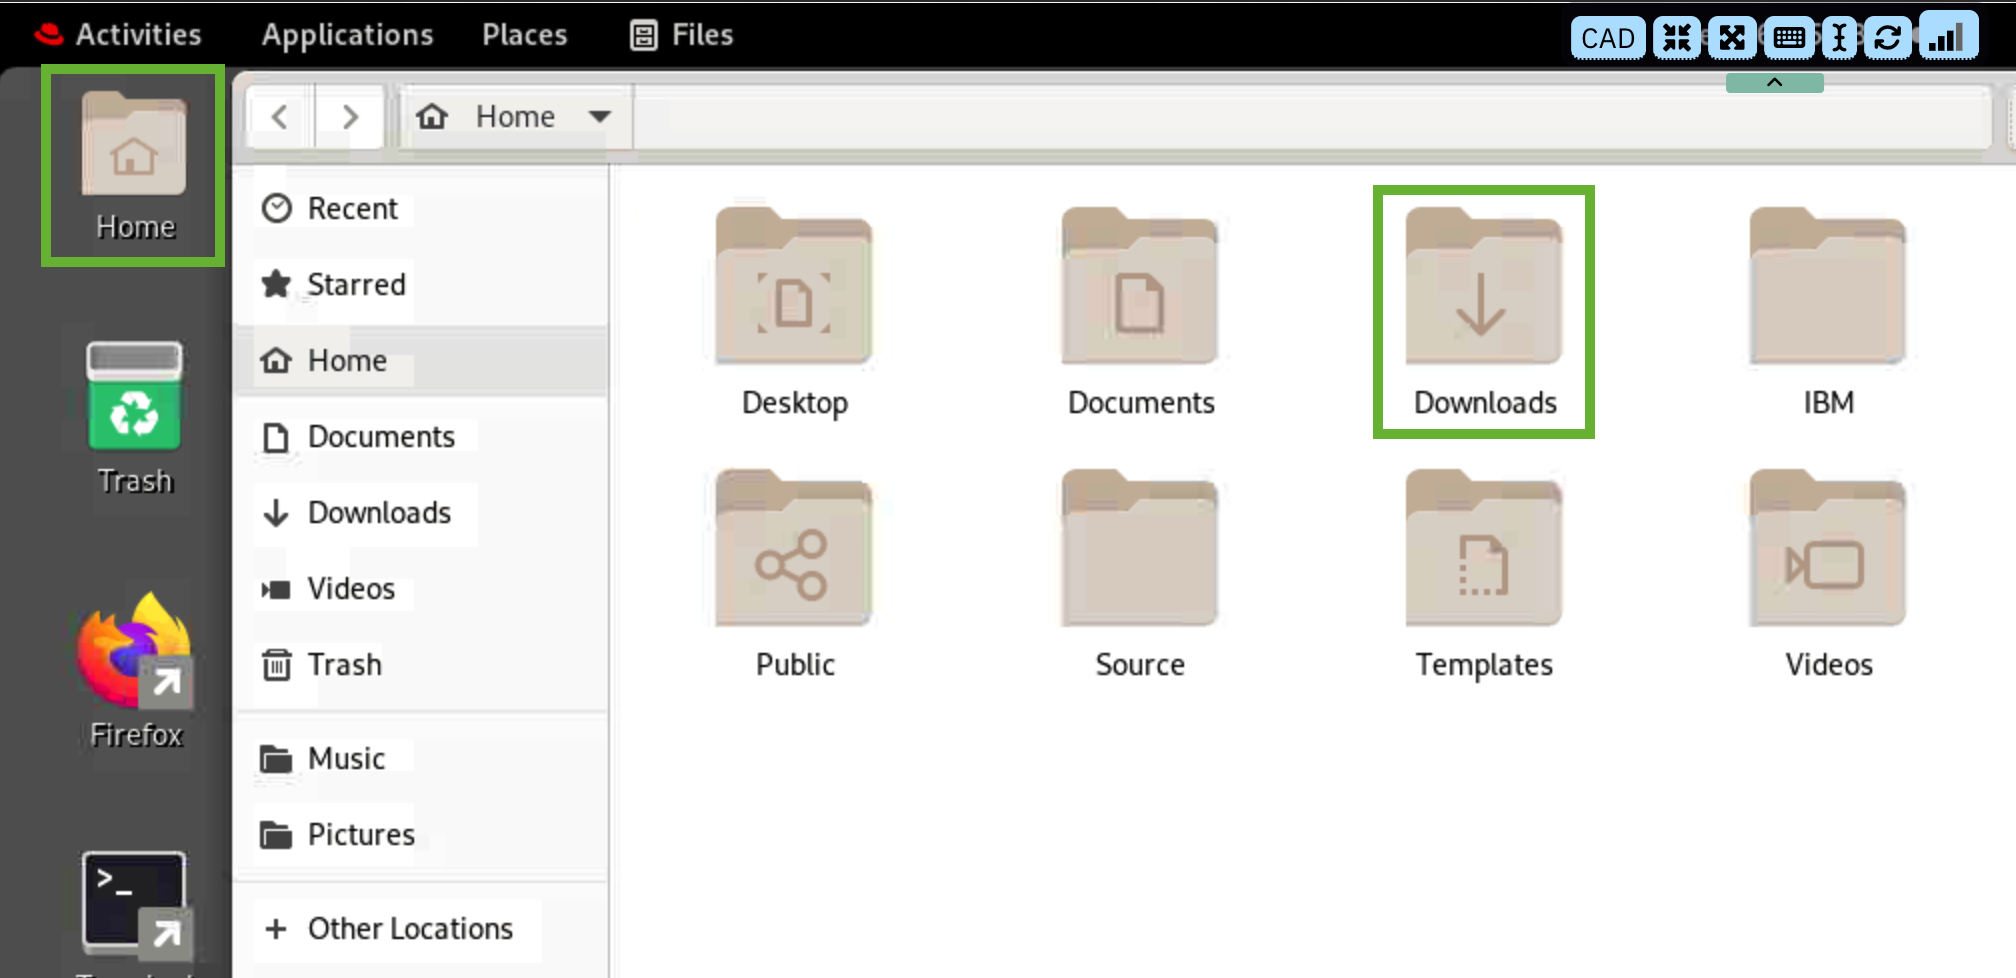
Task: Collapse the remote toolbar chevron handle
Action: 1774,82
